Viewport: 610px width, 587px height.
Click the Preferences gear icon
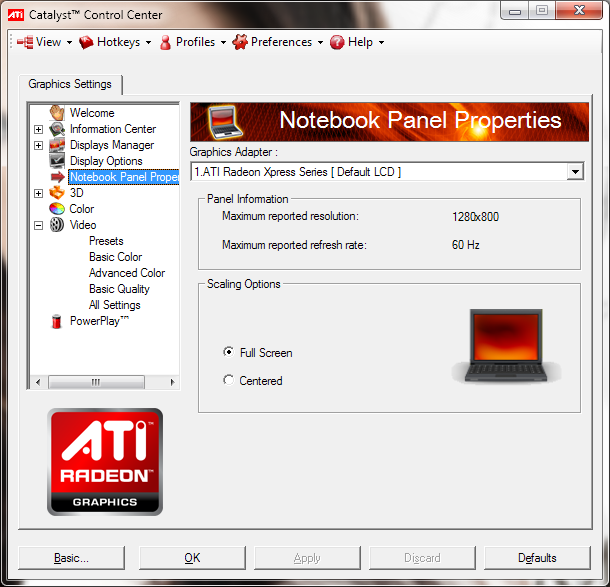(240, 42)
